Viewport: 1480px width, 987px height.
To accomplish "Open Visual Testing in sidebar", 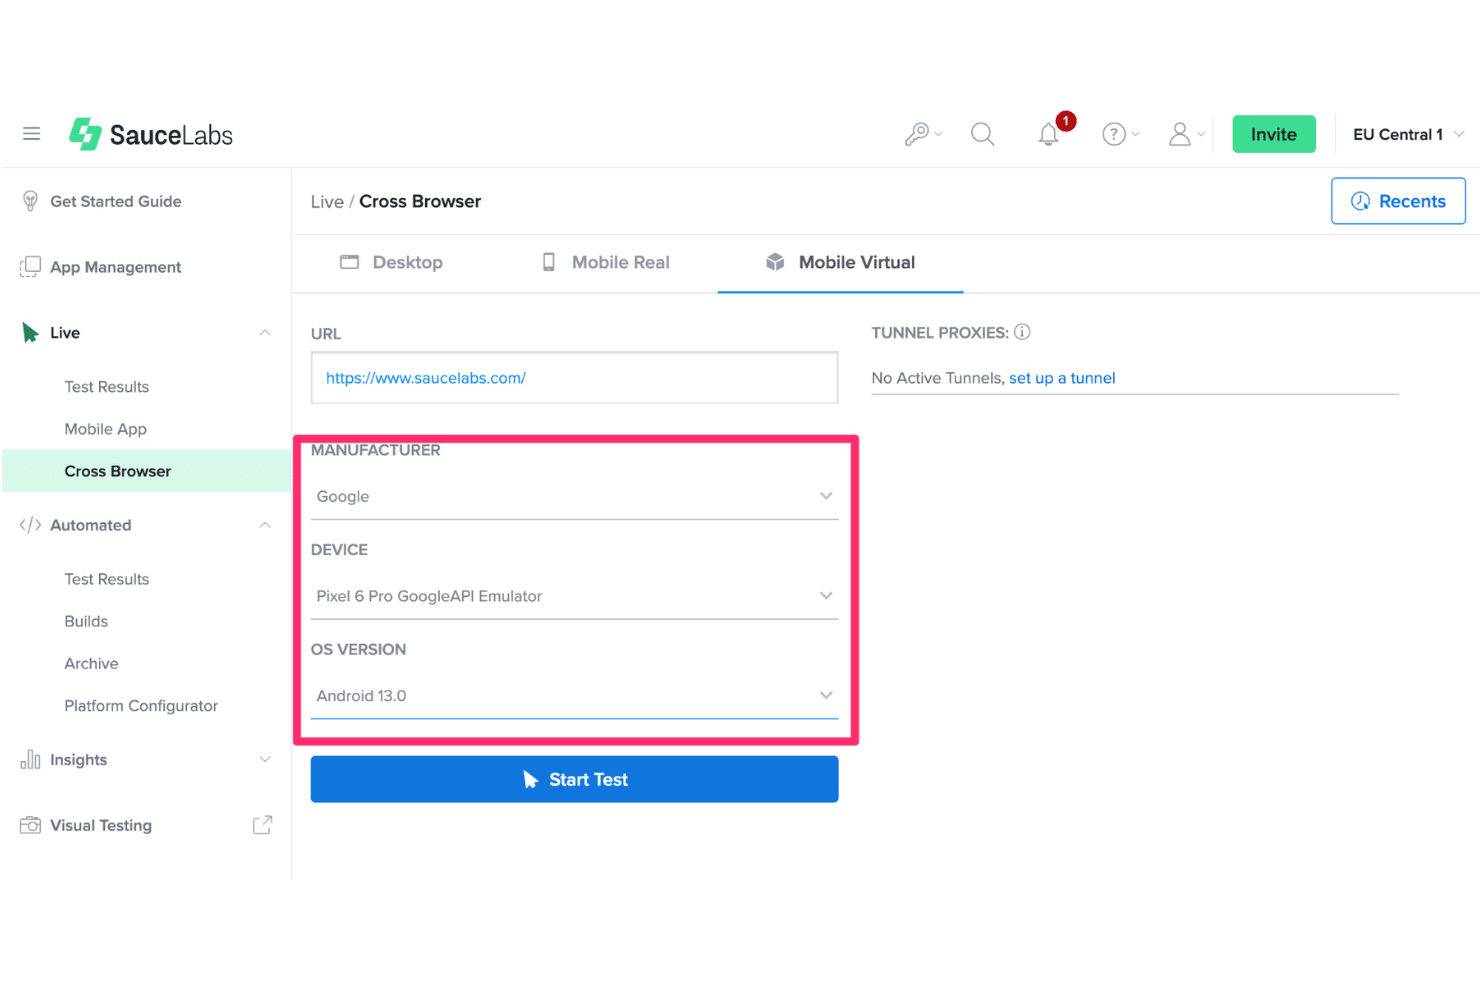I will pyautogui.click(x=101, y=825).
